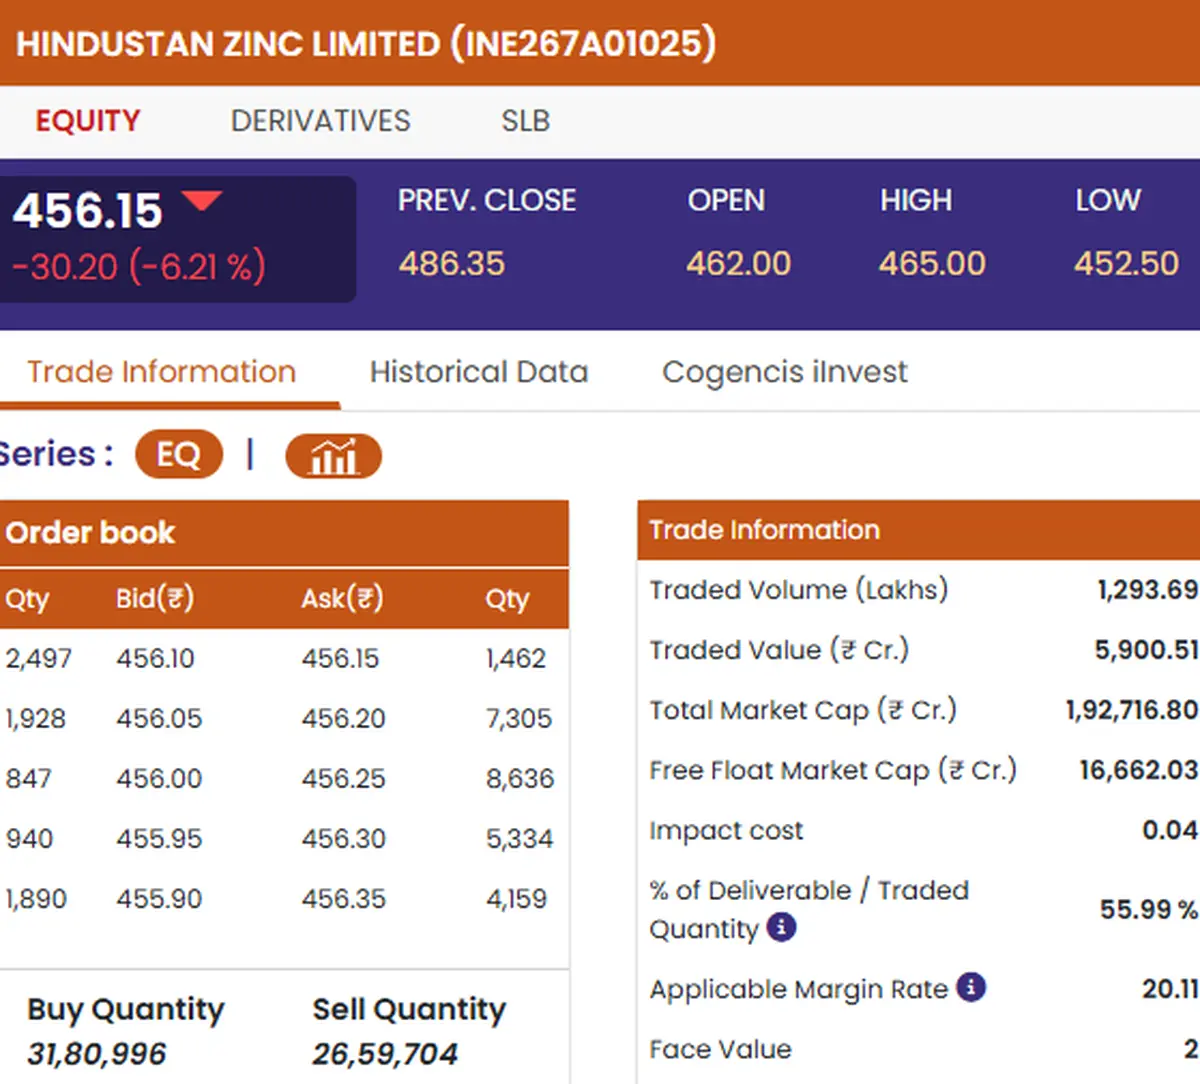This screenshot has width=1200, height=1084.
Task: Click ask price 456.25
Action: coord(344,779)
